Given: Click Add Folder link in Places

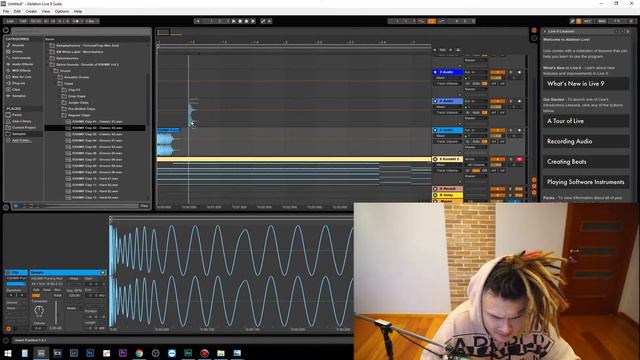Looking at the screenshot, I should click(x=21, y=140).
